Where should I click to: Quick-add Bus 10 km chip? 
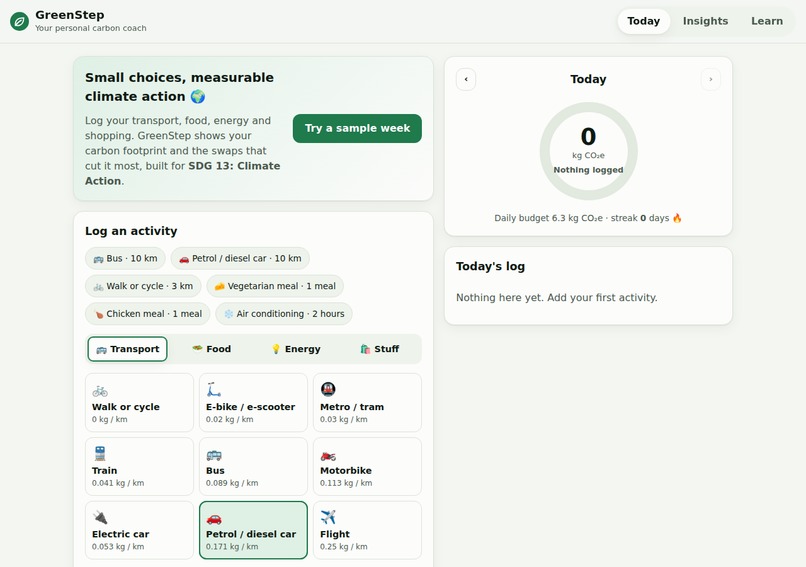point(125,259)
